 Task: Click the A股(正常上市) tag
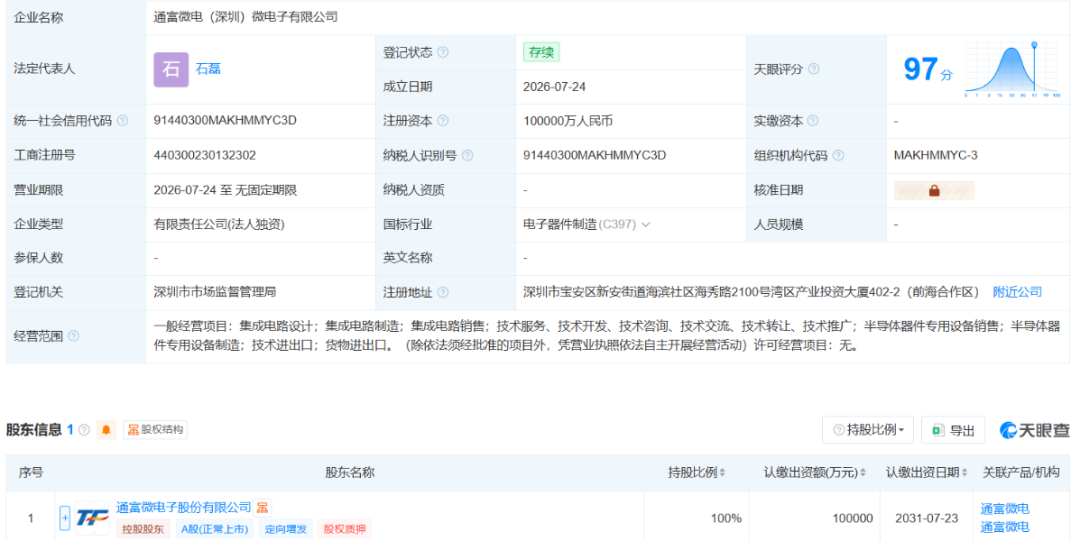214,529
